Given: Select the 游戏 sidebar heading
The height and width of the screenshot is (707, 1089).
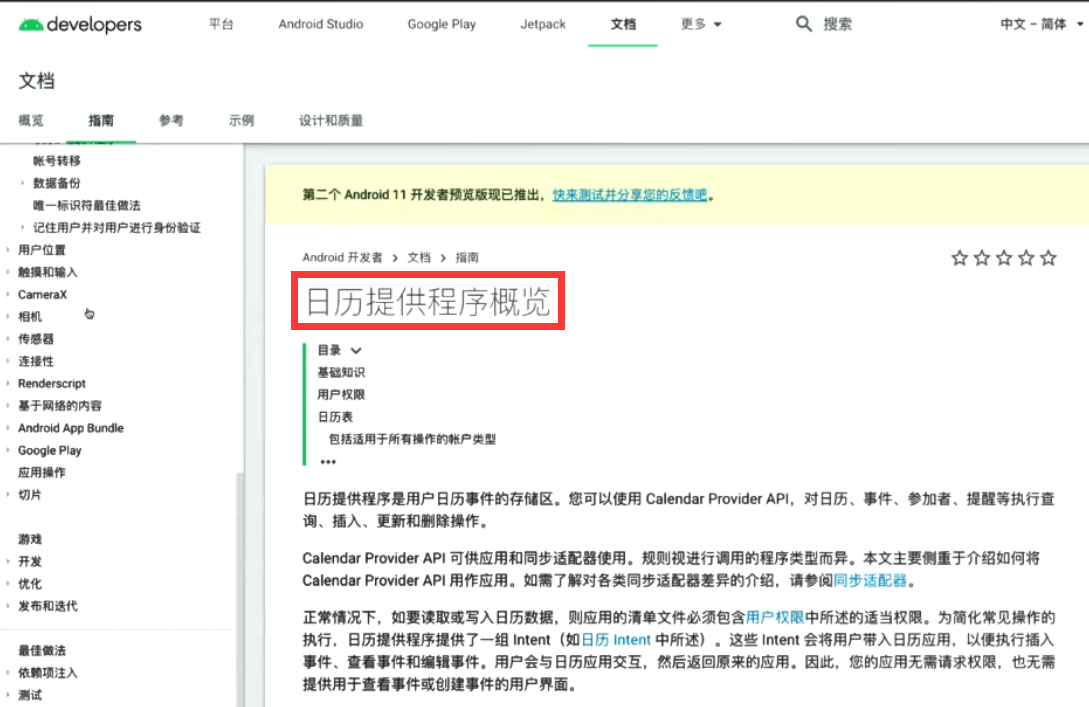Looking at the screenshot, I should (30, 539).
